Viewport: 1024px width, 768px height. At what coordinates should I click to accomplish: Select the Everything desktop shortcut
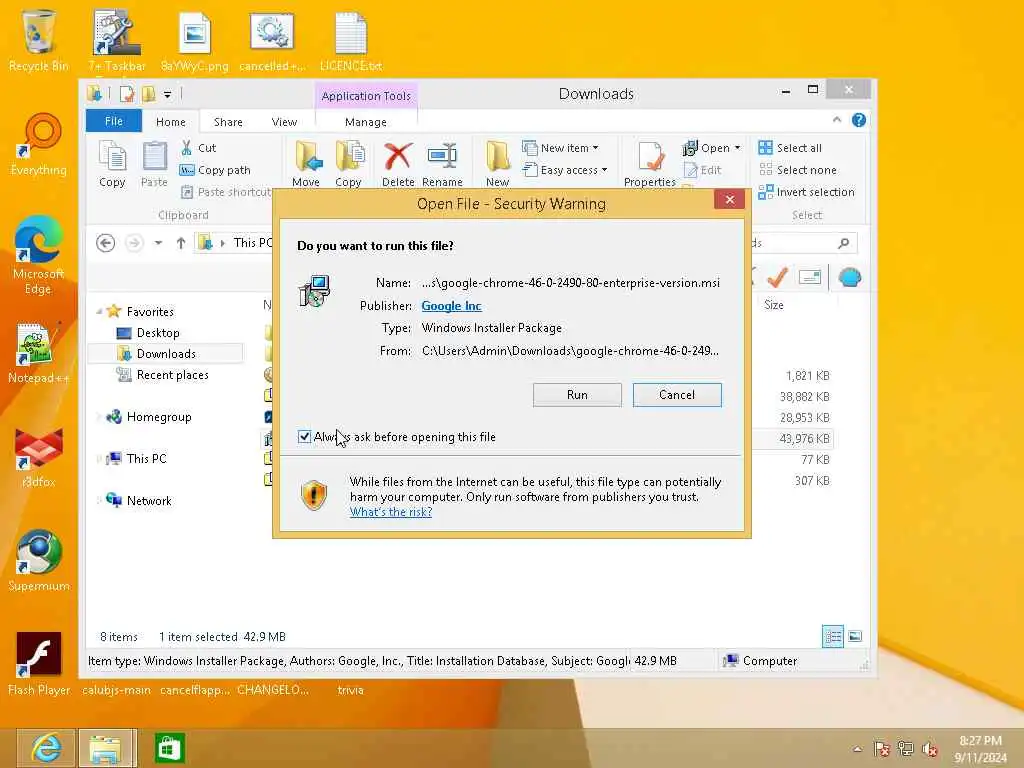pyautogui.click(x=39, y=144)
